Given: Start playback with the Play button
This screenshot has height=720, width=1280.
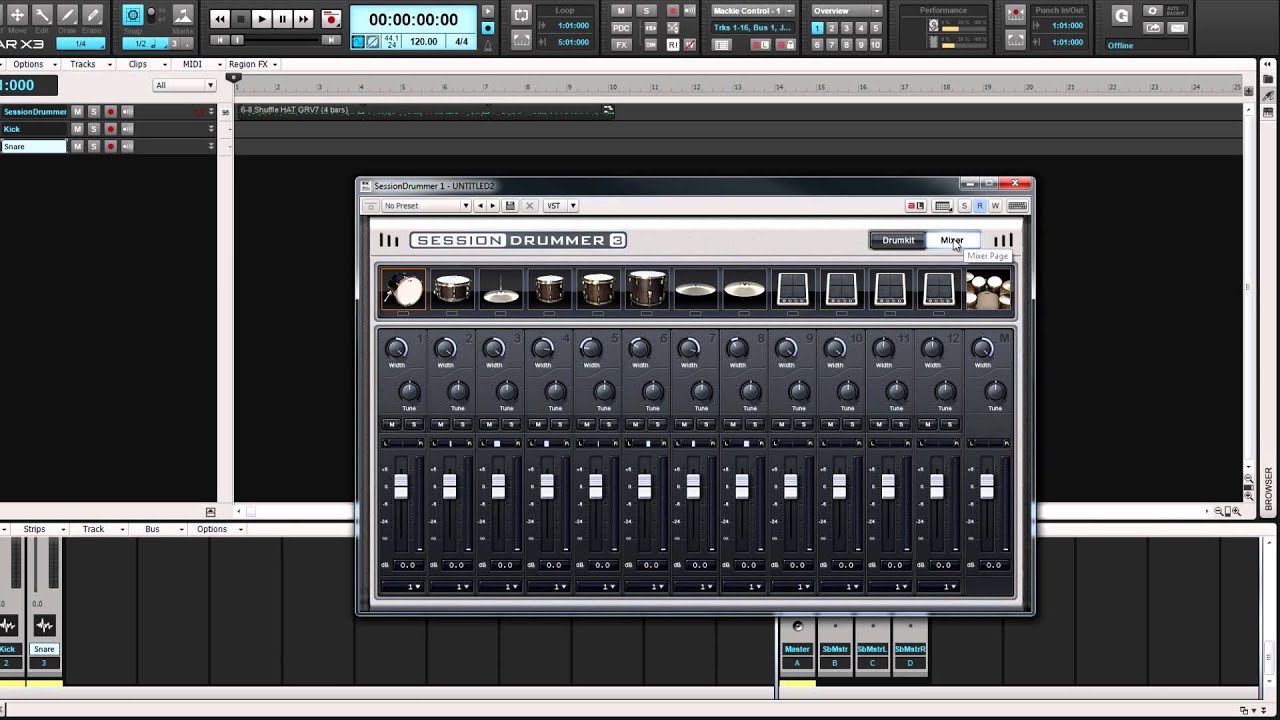Looking at the screenshot, I should point(261,19).
